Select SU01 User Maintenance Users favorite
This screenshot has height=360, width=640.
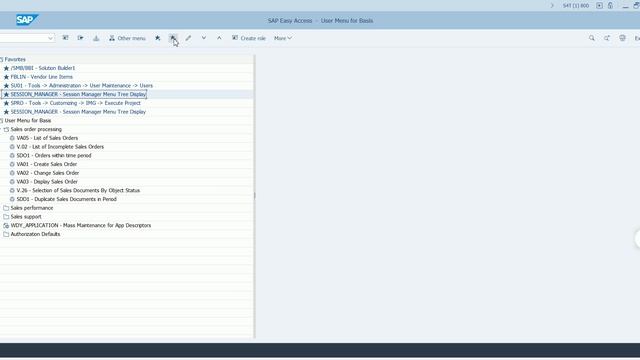(82, 86)
